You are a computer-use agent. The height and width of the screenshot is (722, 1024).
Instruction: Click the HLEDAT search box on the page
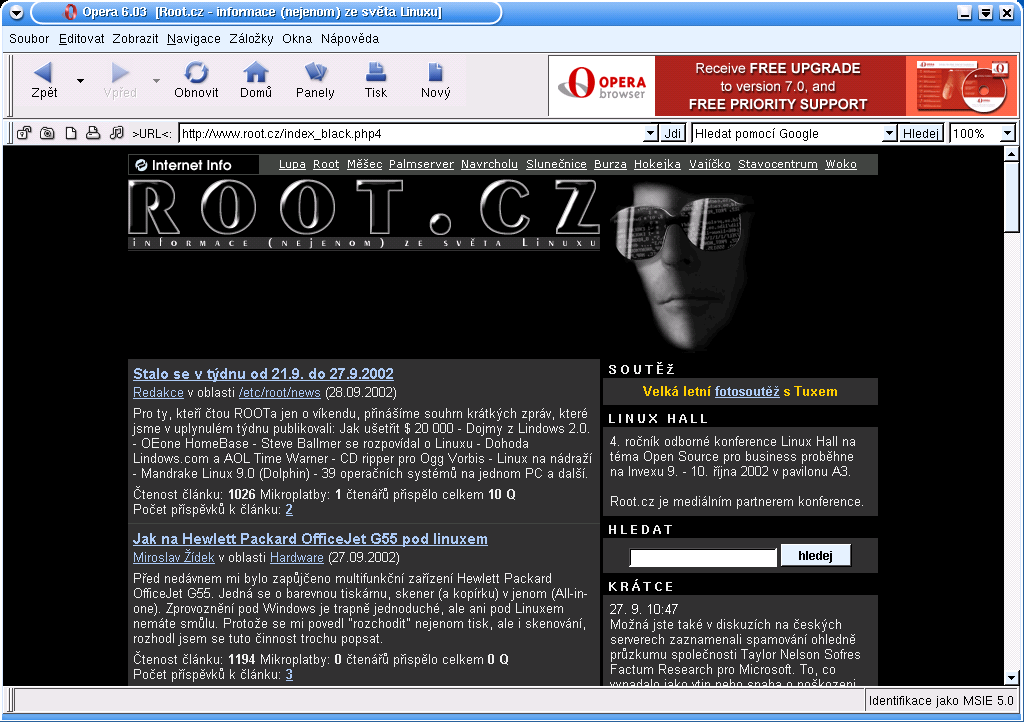click(x=703, y=557)
